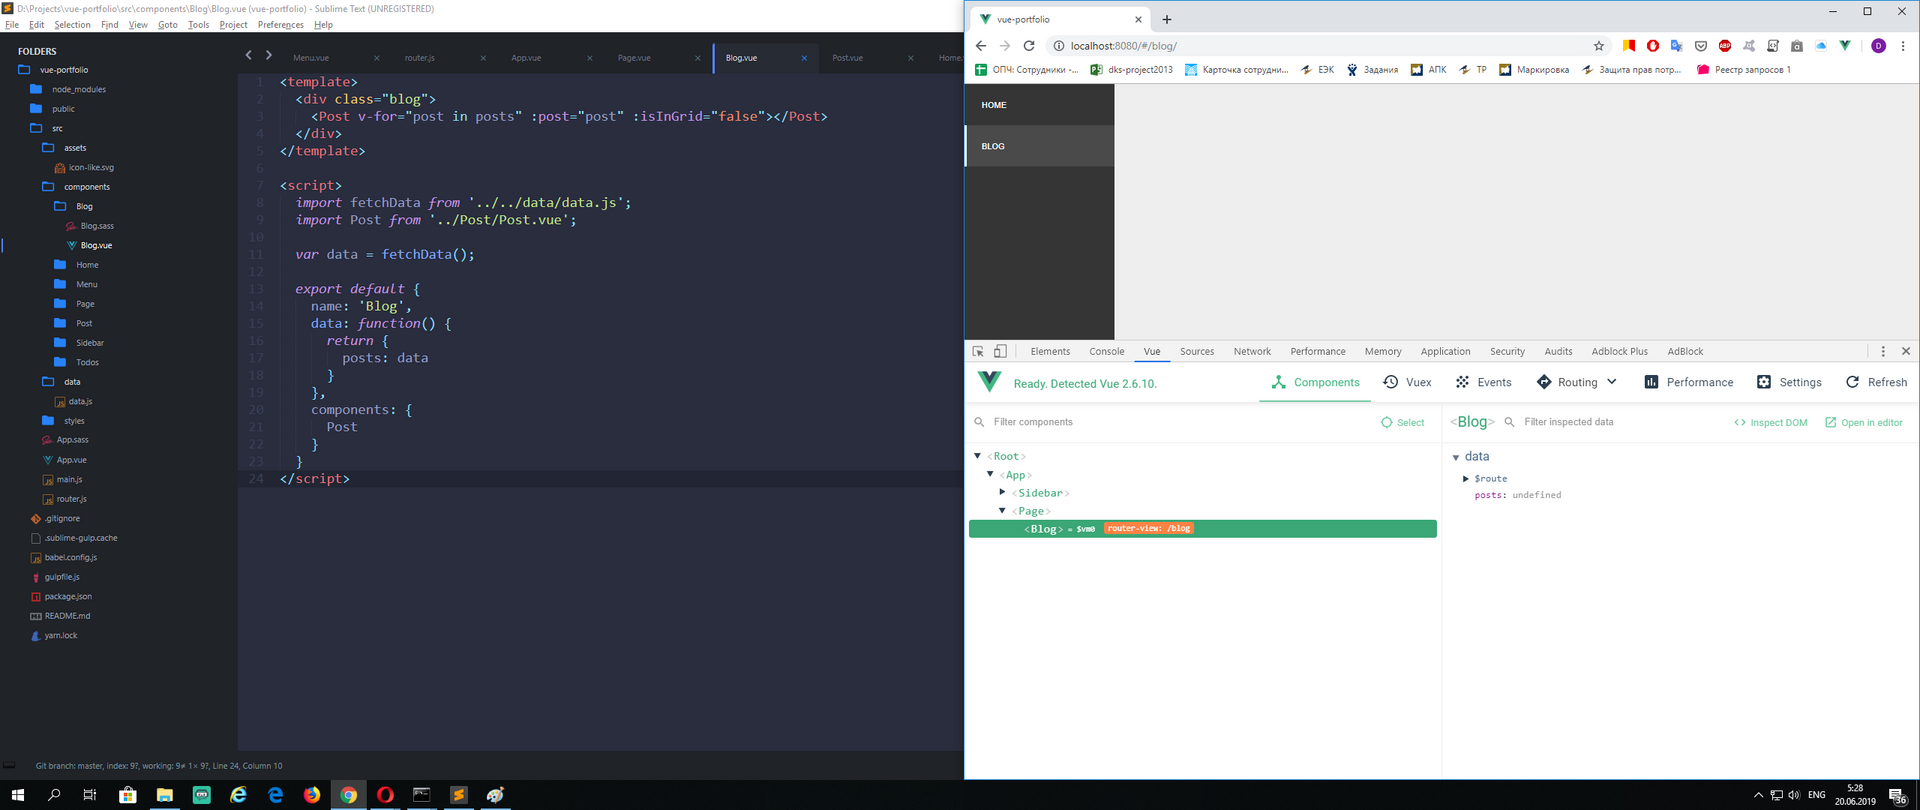The height and width of the screenshot is (810, 1920).
Task: Open the dks-project2013 bookmark
Action: coord(1131,70)
